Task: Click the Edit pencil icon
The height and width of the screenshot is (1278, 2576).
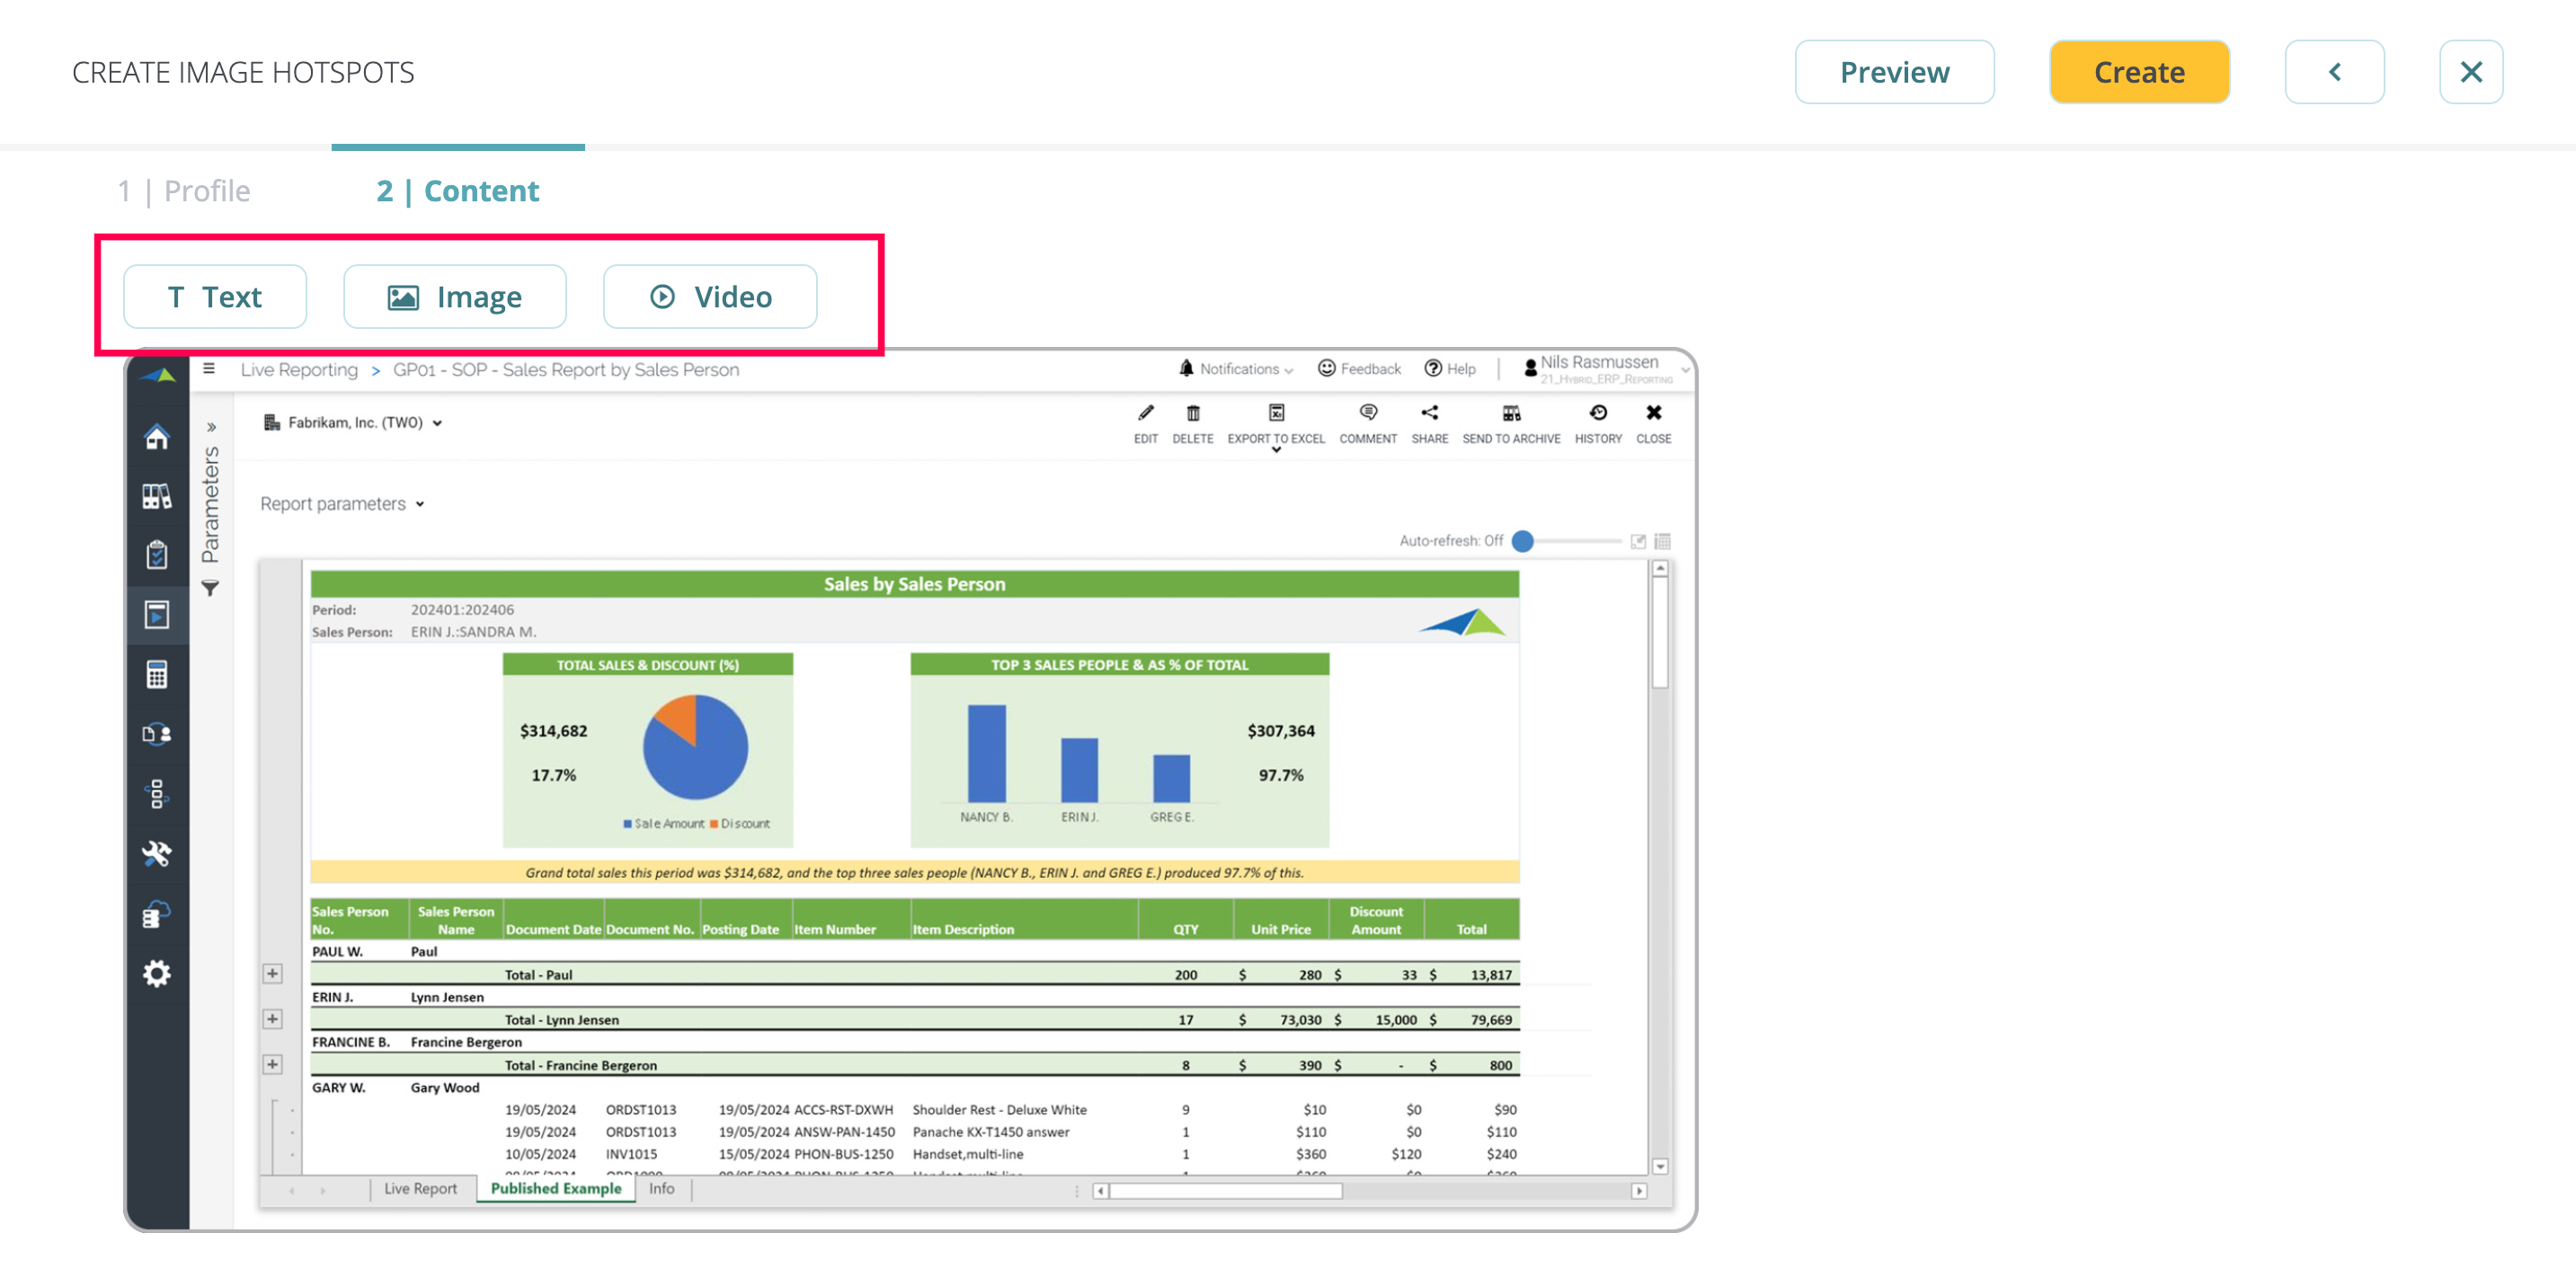Action: pyautogui.click(x=1145, y=414)
